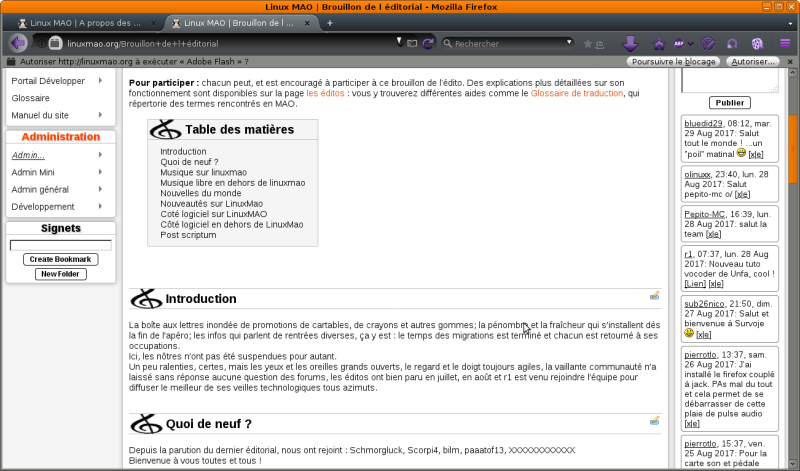Go to 'Coté logiciel sur LinuxMAO' entry
800x471 pixels.
click(x=214, y=214)
